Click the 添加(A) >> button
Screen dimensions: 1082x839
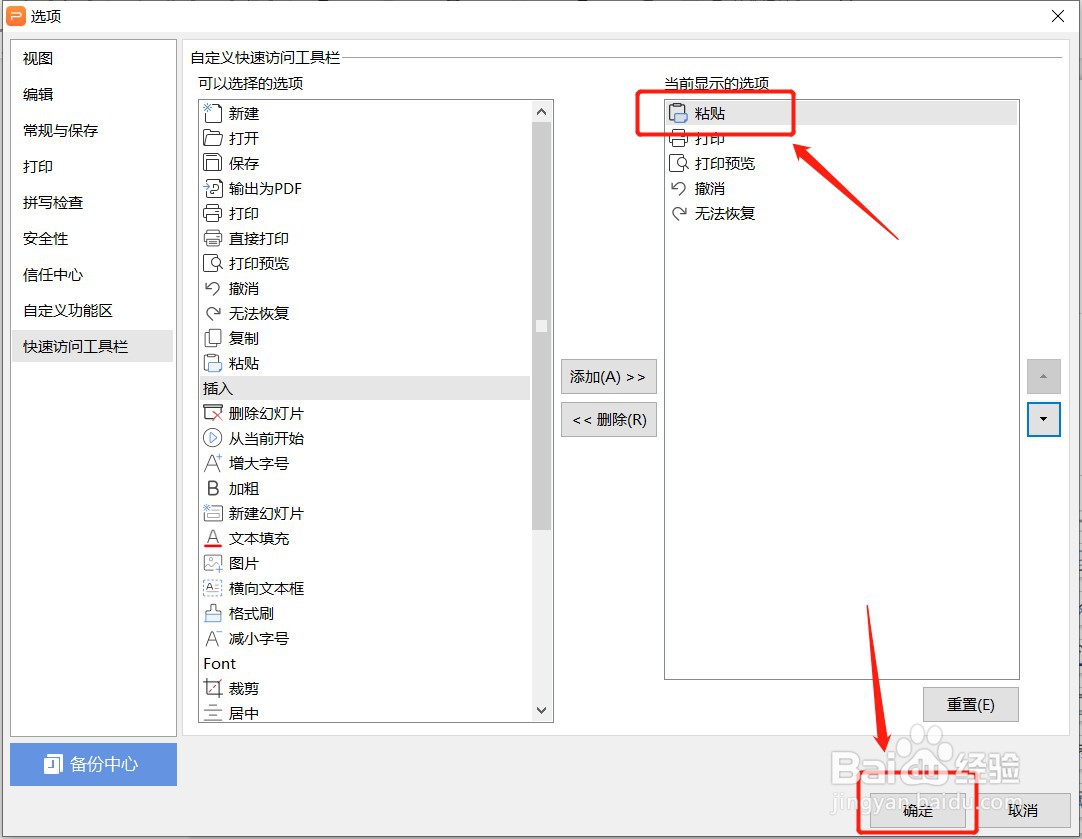[609, 377]
